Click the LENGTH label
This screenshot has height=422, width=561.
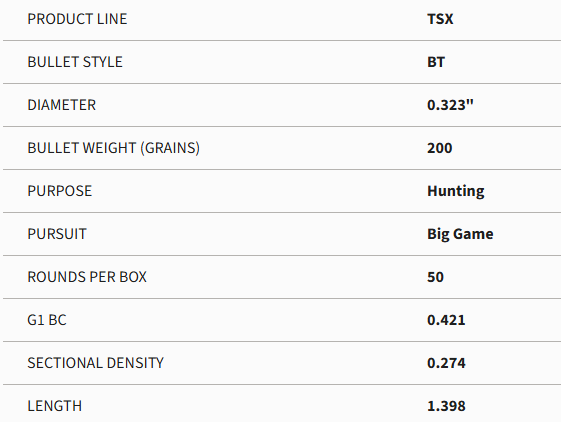(55, 406)
